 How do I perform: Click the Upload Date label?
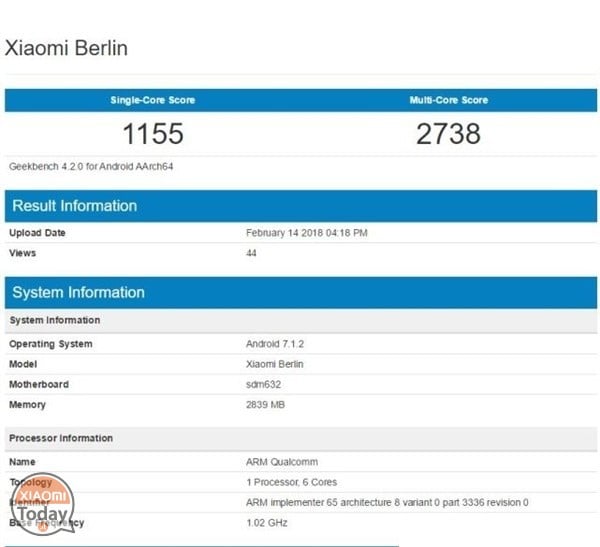[37, 233]
